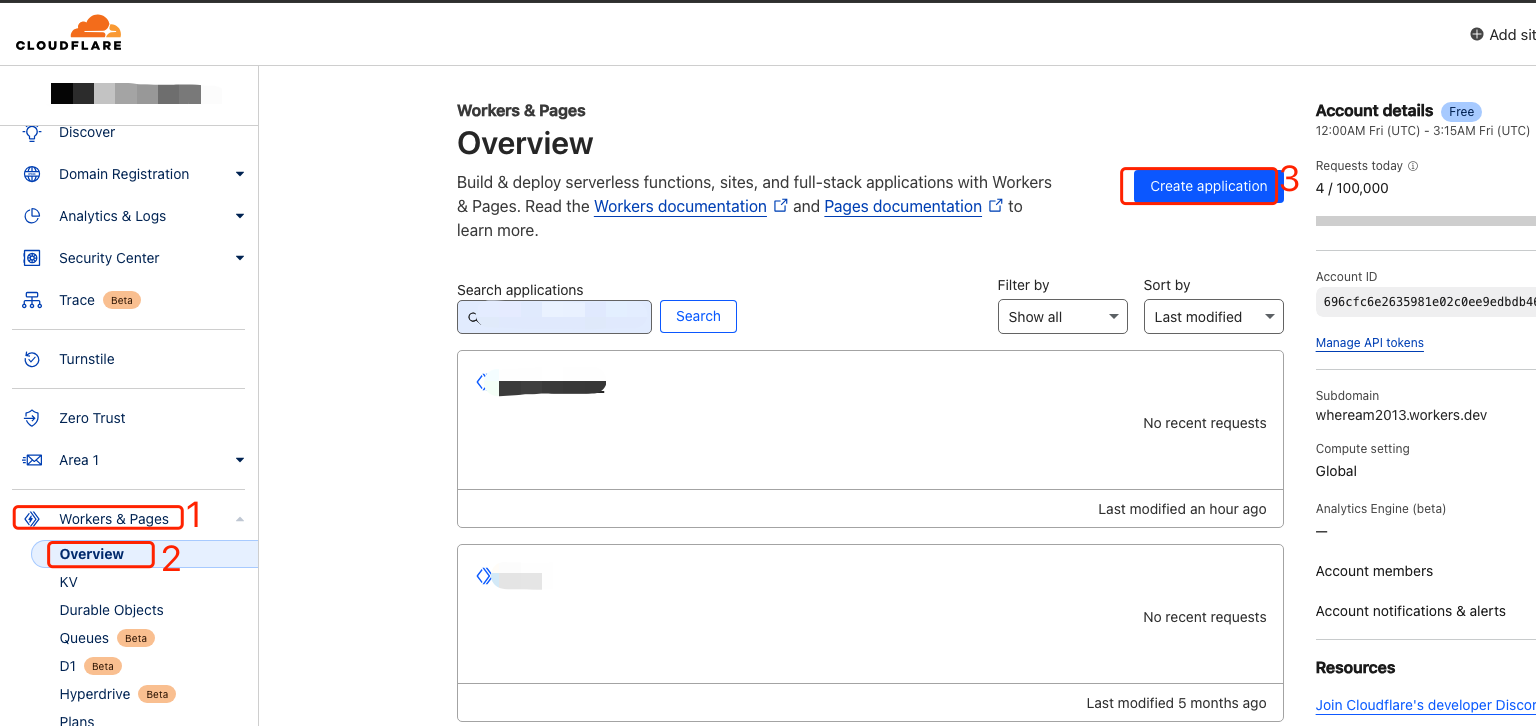Open the first application card, modified an hour ago
The width and height of the screenshot is (1536, 726).
870,439
